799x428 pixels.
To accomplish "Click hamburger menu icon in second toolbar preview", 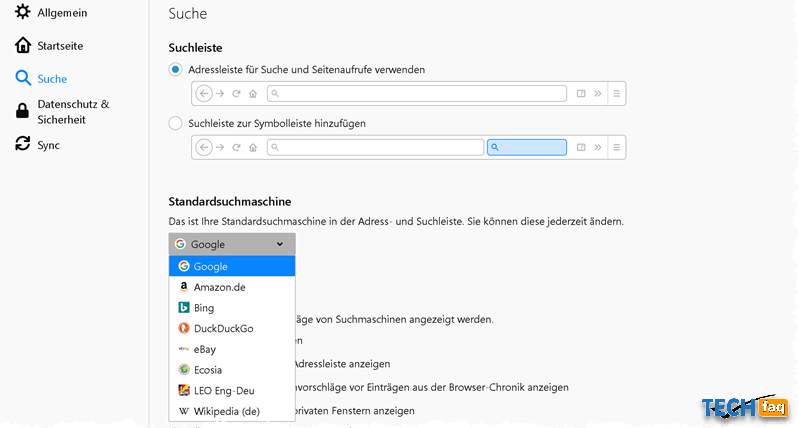I will click(x=617, y=147).
